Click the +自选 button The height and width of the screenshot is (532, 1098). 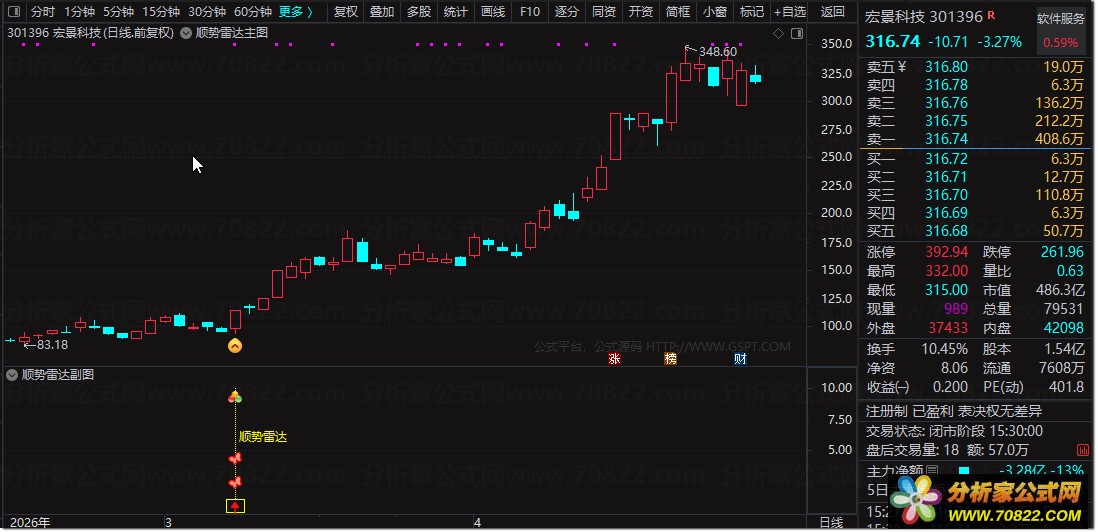click(x=790, y=12)
